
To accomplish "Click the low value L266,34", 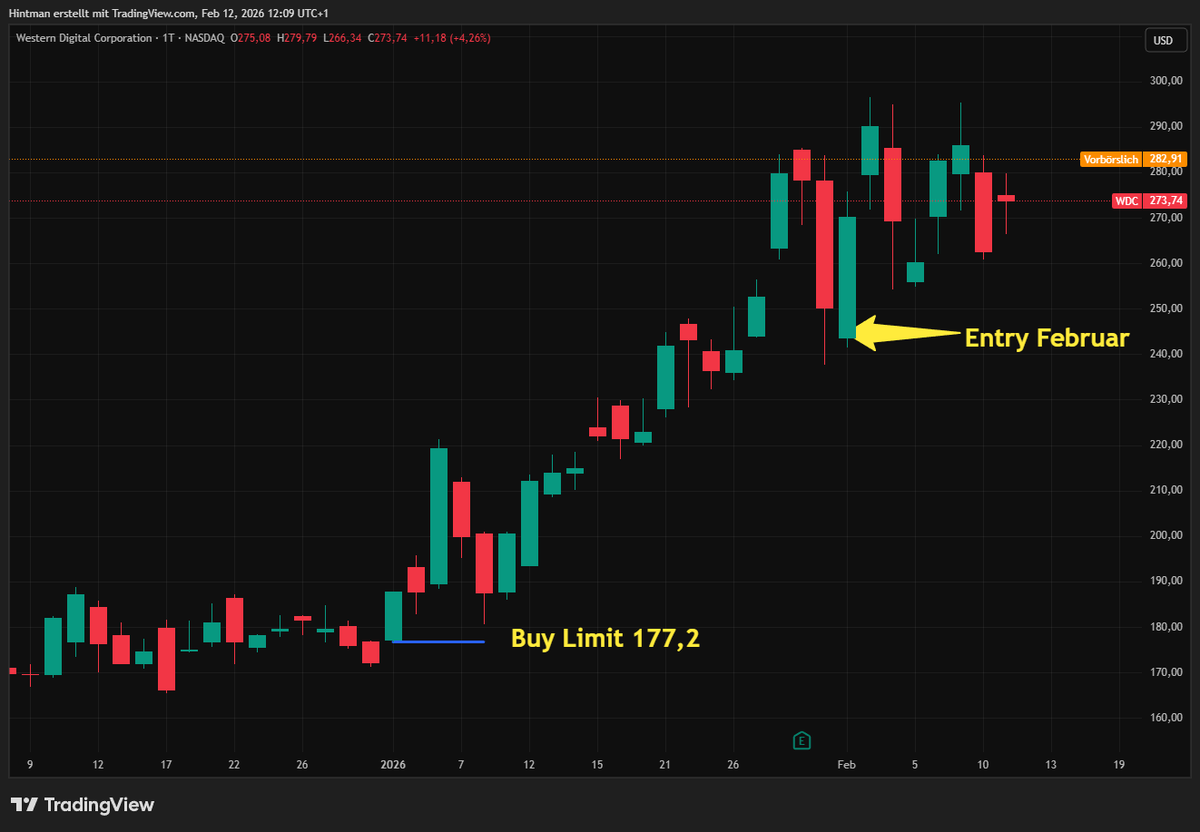I will tap(343, 38).
